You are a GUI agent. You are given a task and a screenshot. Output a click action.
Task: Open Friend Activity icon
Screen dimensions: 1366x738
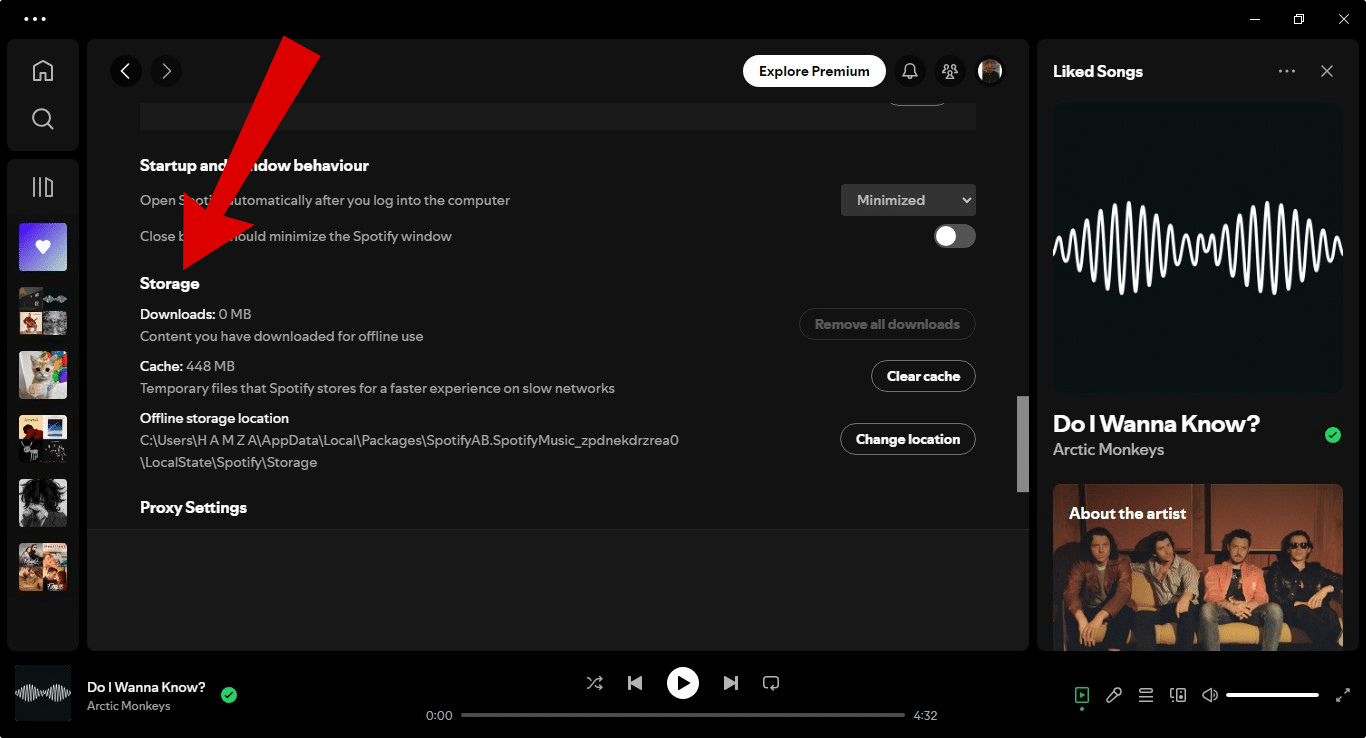[x=950, y=71]
